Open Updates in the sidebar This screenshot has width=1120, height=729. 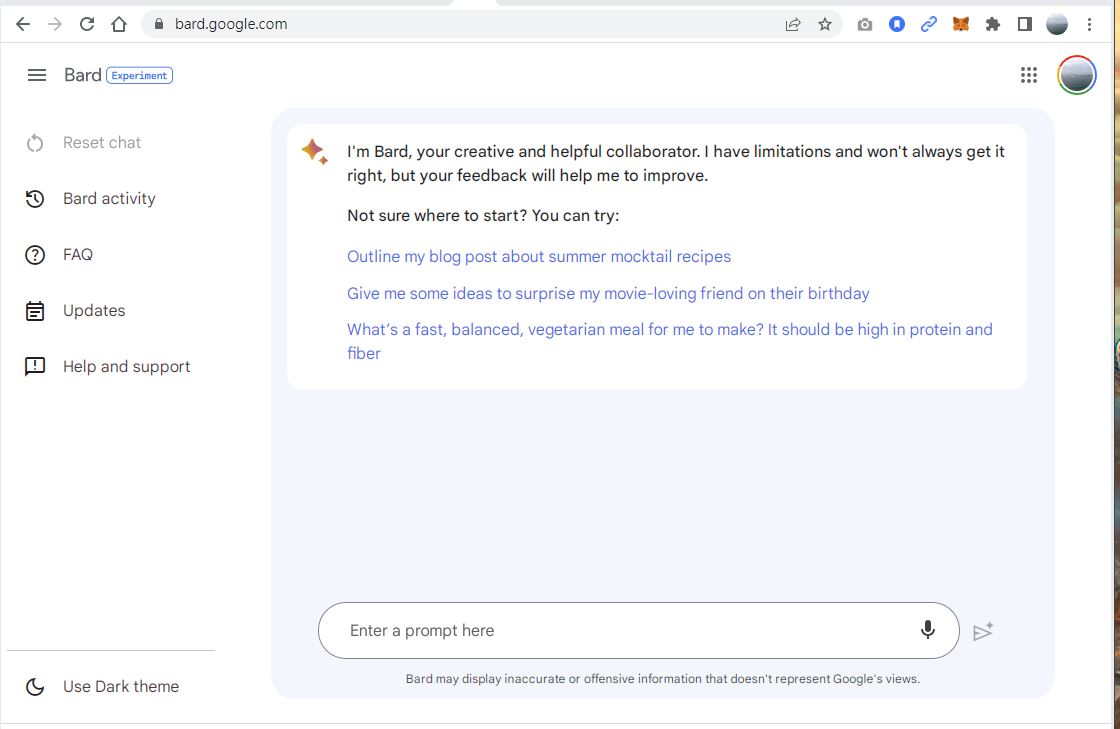(x=94, y=311)
